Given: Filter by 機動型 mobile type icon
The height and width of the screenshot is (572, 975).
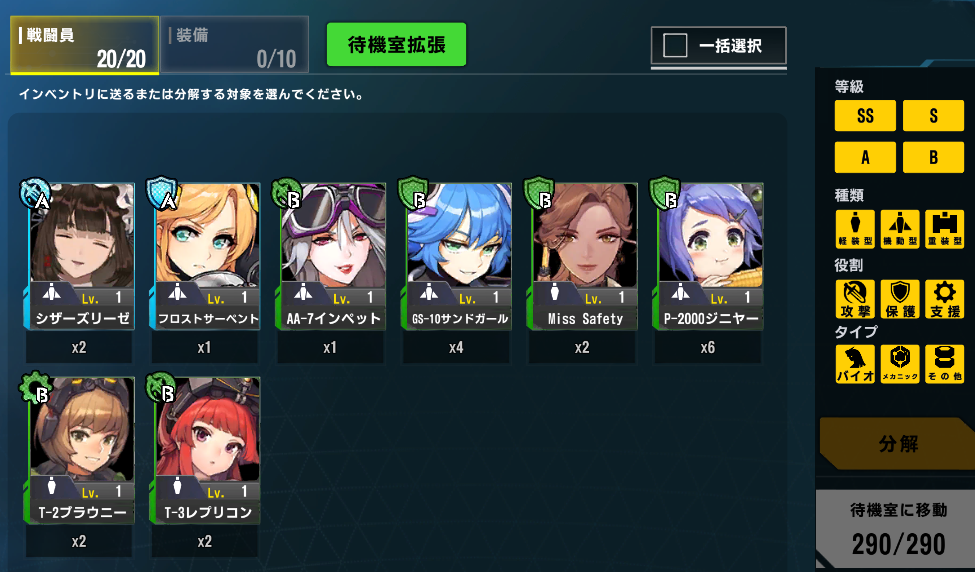Looking at the screenshot, I should 900,229.
